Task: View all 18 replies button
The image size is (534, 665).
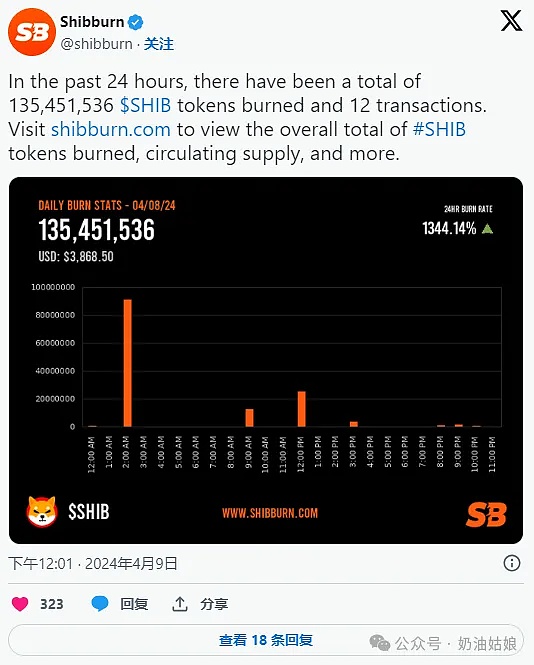Action: (x=266, y=640)
